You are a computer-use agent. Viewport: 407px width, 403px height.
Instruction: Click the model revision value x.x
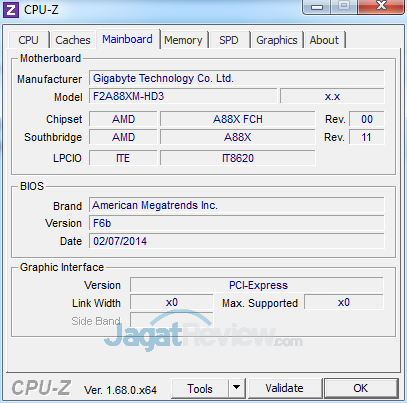pos(332,96)
